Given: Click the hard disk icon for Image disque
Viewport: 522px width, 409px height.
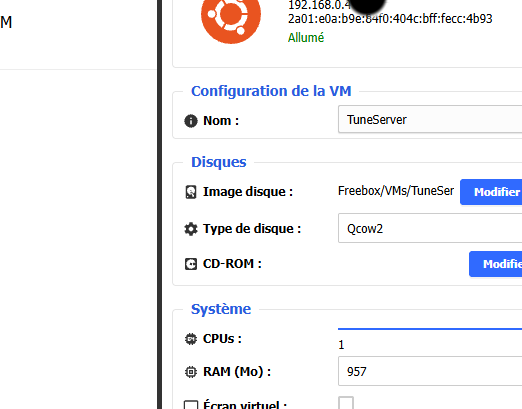Looking at the screenshot, I should coord(191,192).
